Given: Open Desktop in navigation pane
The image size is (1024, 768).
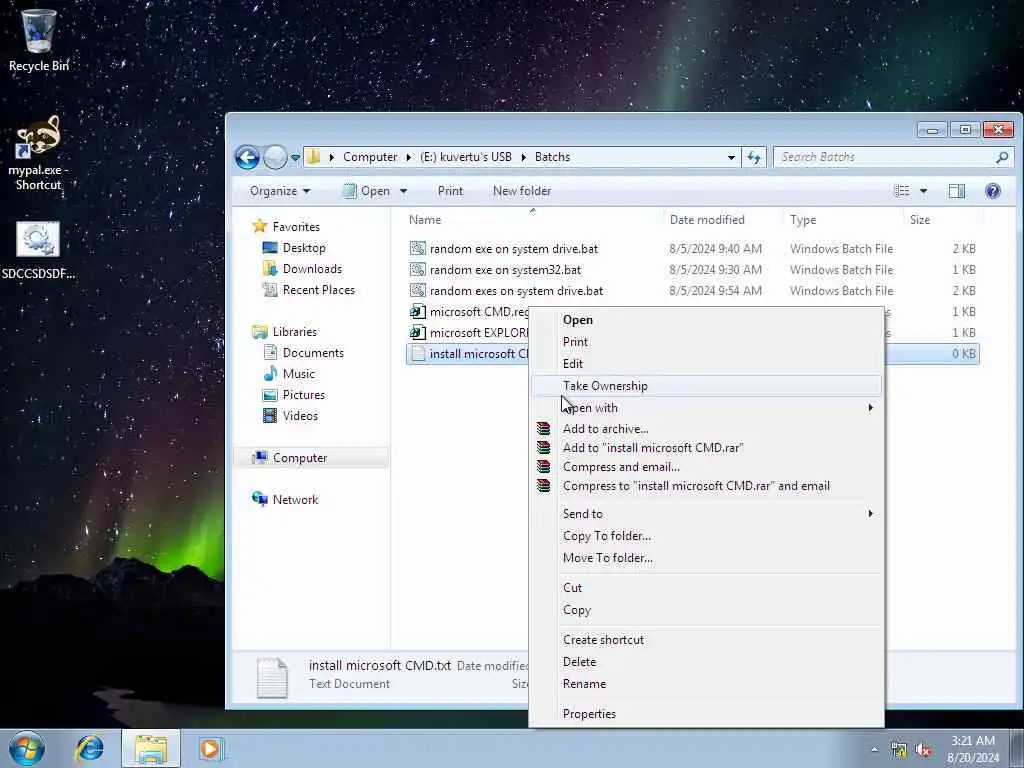Looking at the screenshot, I should pos(293,248).
